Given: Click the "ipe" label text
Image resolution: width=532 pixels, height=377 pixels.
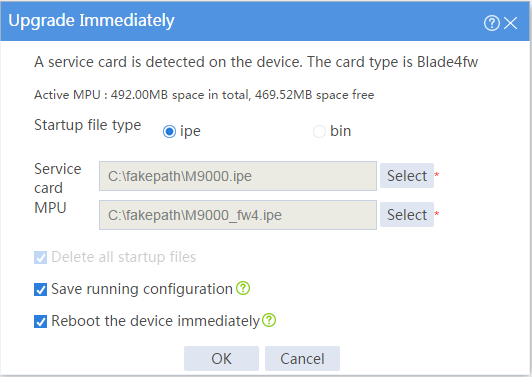Looking at the screenshot, I should (190, 132).
